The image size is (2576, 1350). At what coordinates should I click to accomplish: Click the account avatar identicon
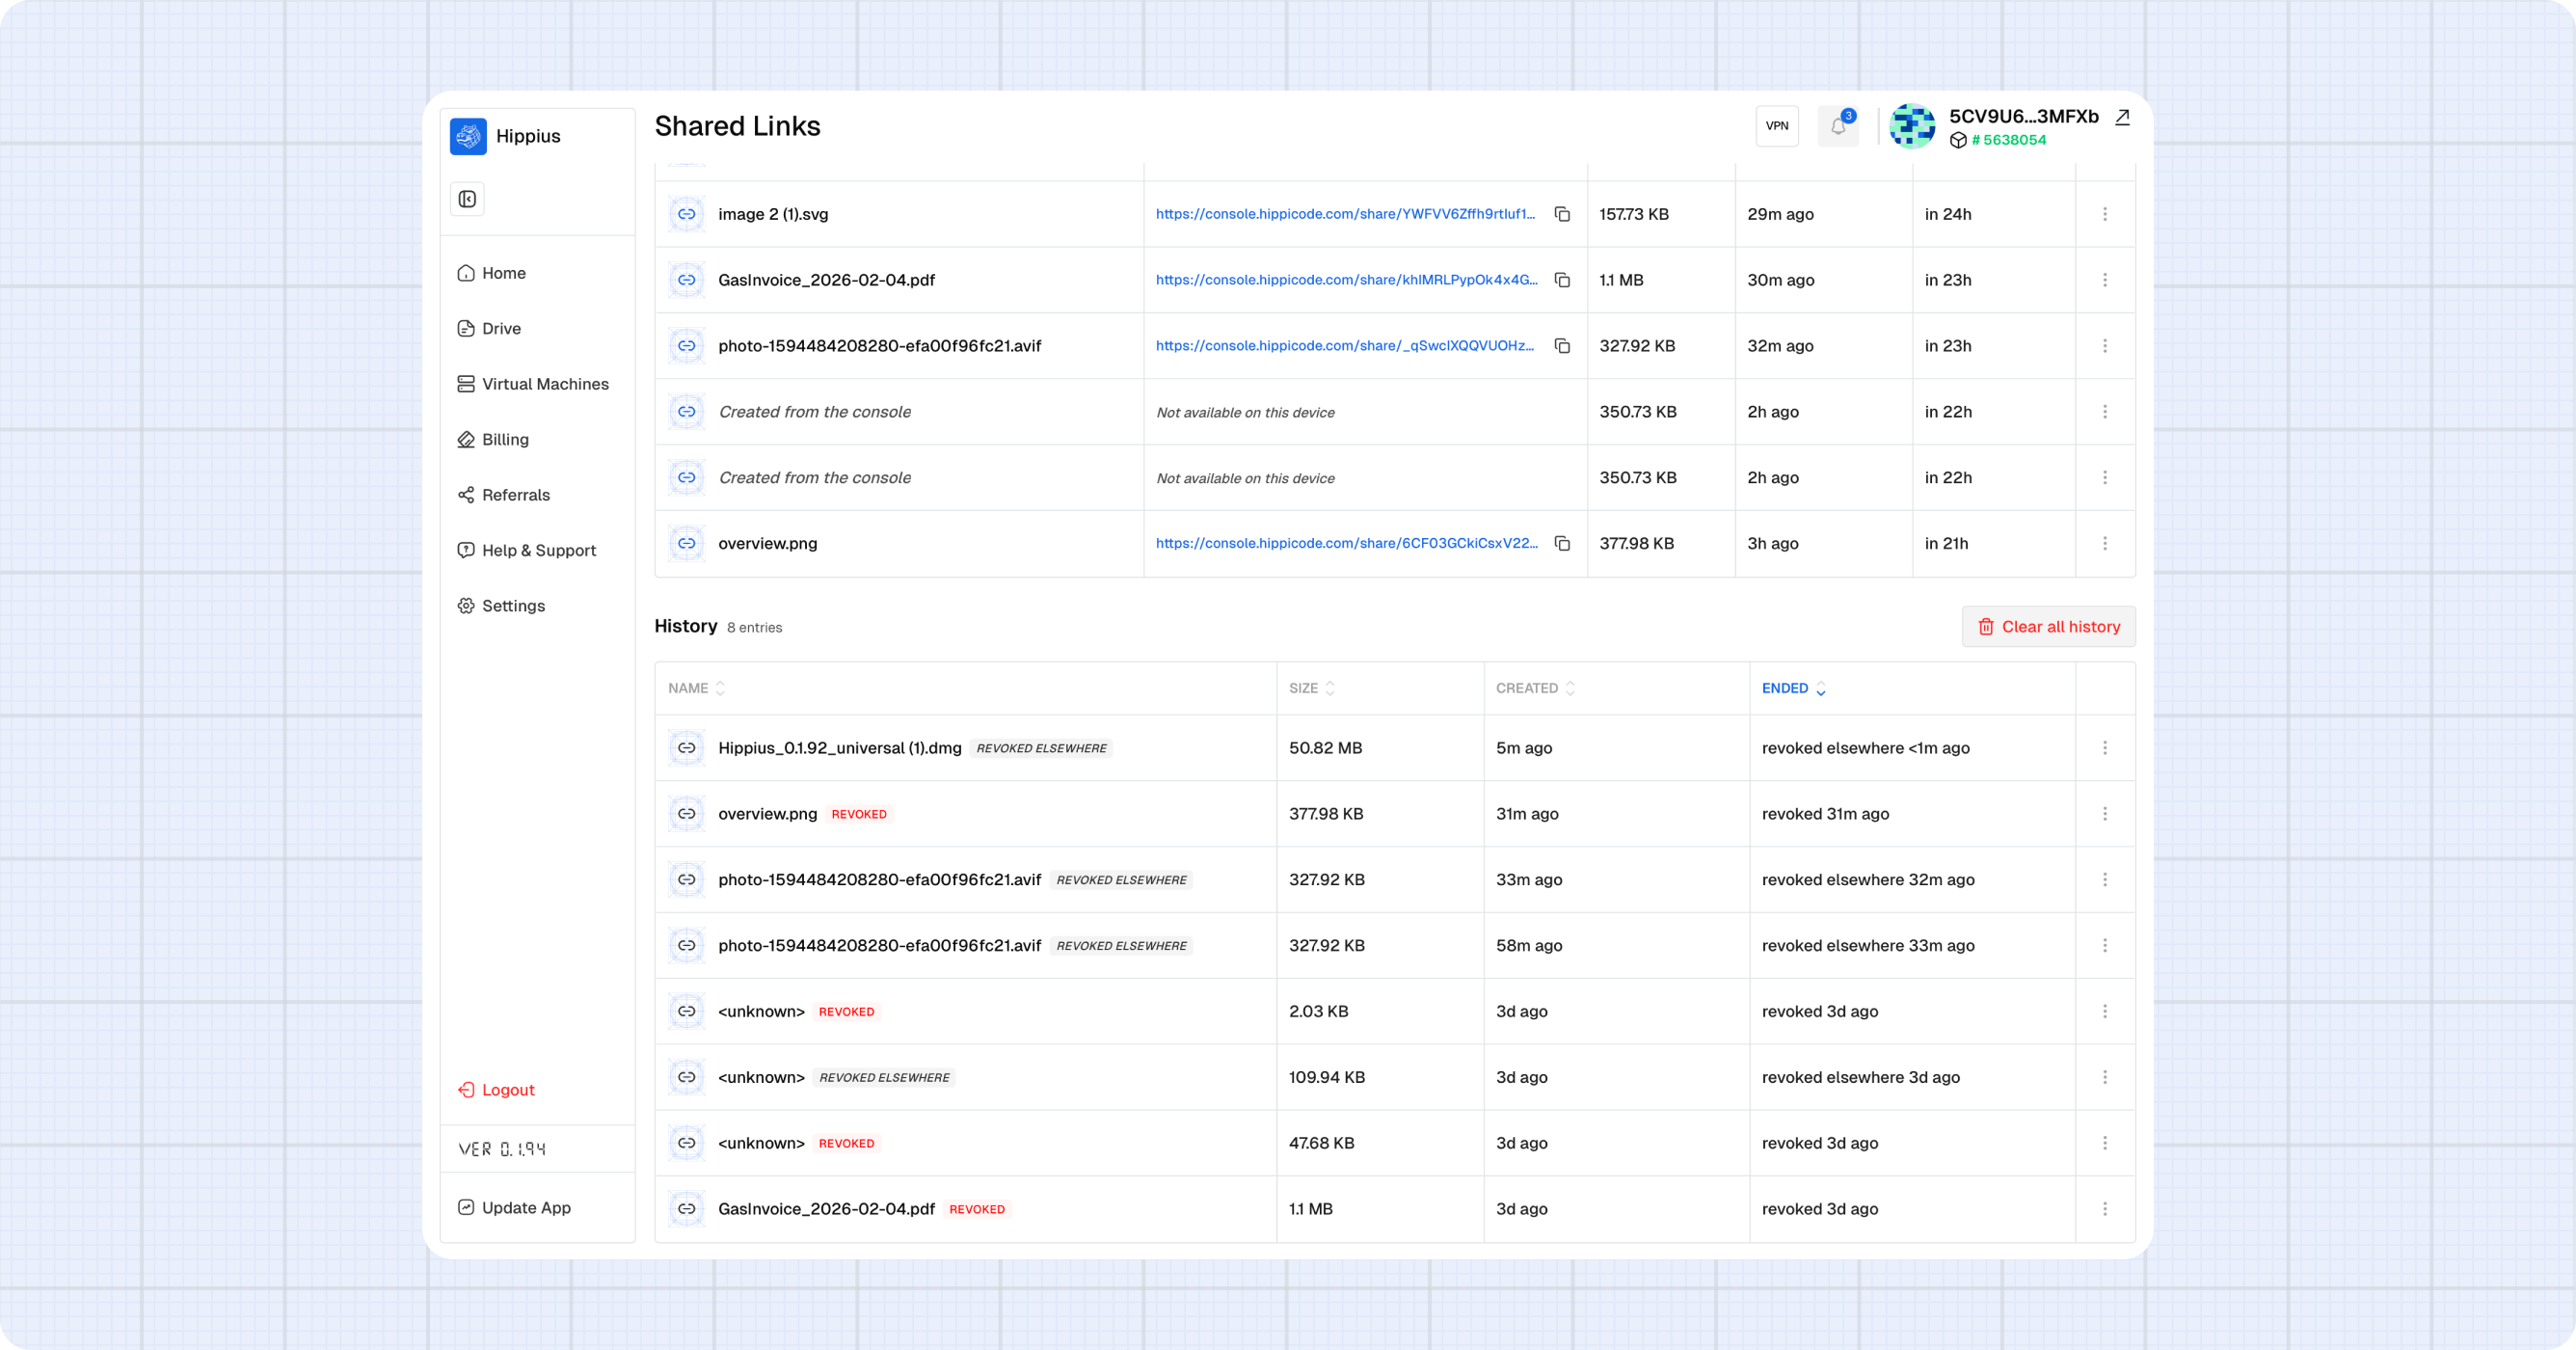pyautogui.click(x=1912, y=126)
